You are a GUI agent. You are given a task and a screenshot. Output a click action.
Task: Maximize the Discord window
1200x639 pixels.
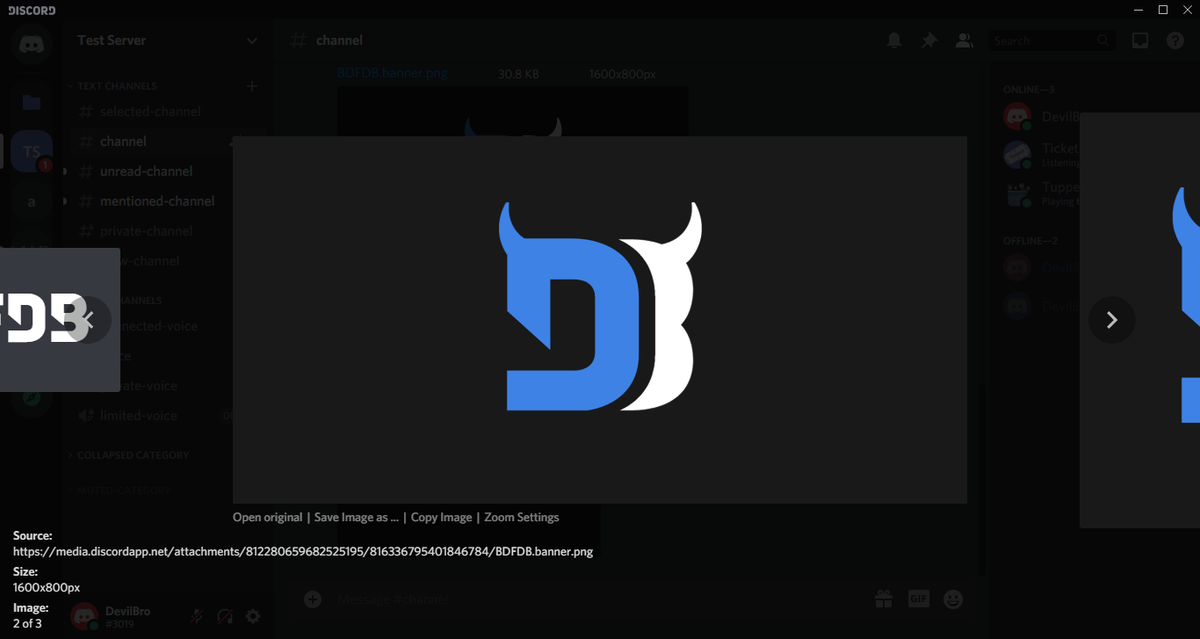[1163, 9]
